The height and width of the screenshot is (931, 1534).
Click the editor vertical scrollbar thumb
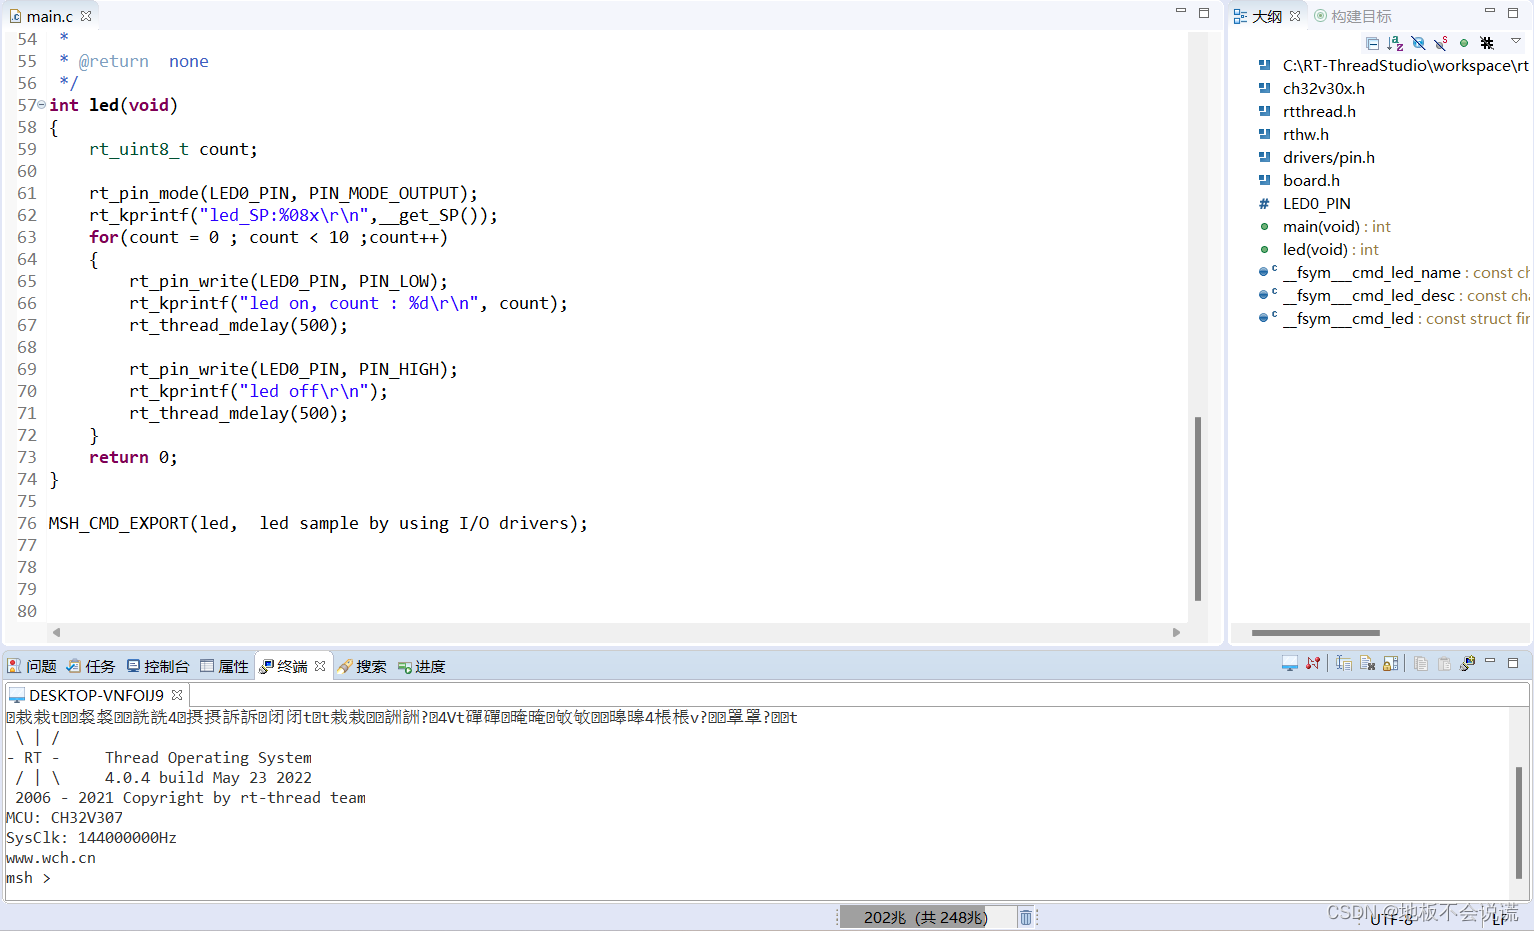tap(1197, 509)
